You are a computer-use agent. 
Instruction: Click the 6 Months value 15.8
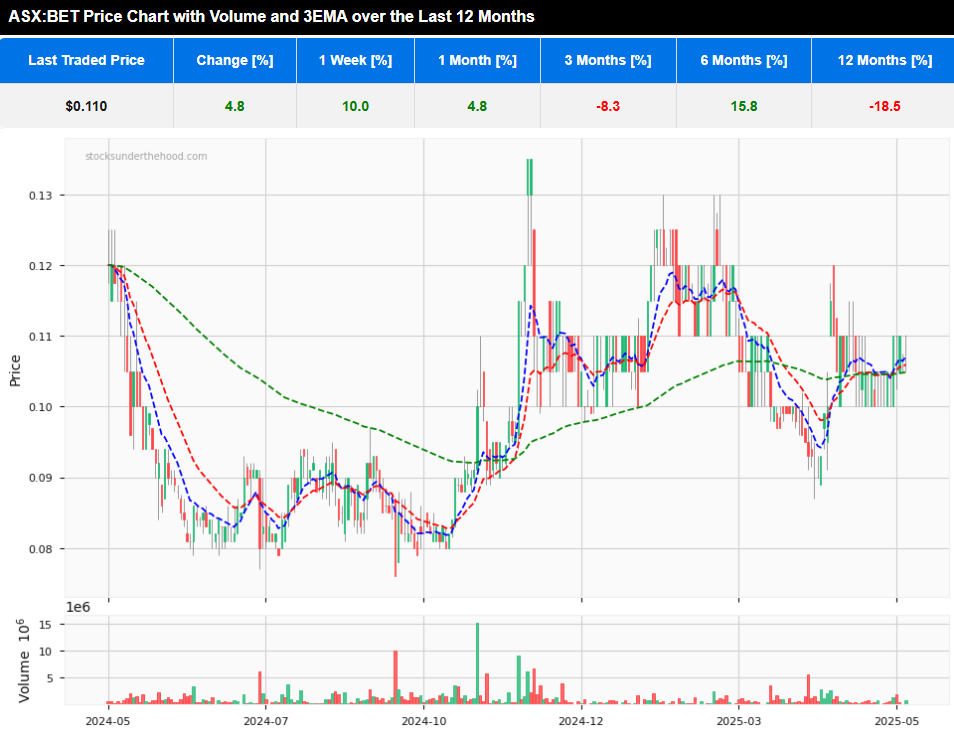coord(743,106)
